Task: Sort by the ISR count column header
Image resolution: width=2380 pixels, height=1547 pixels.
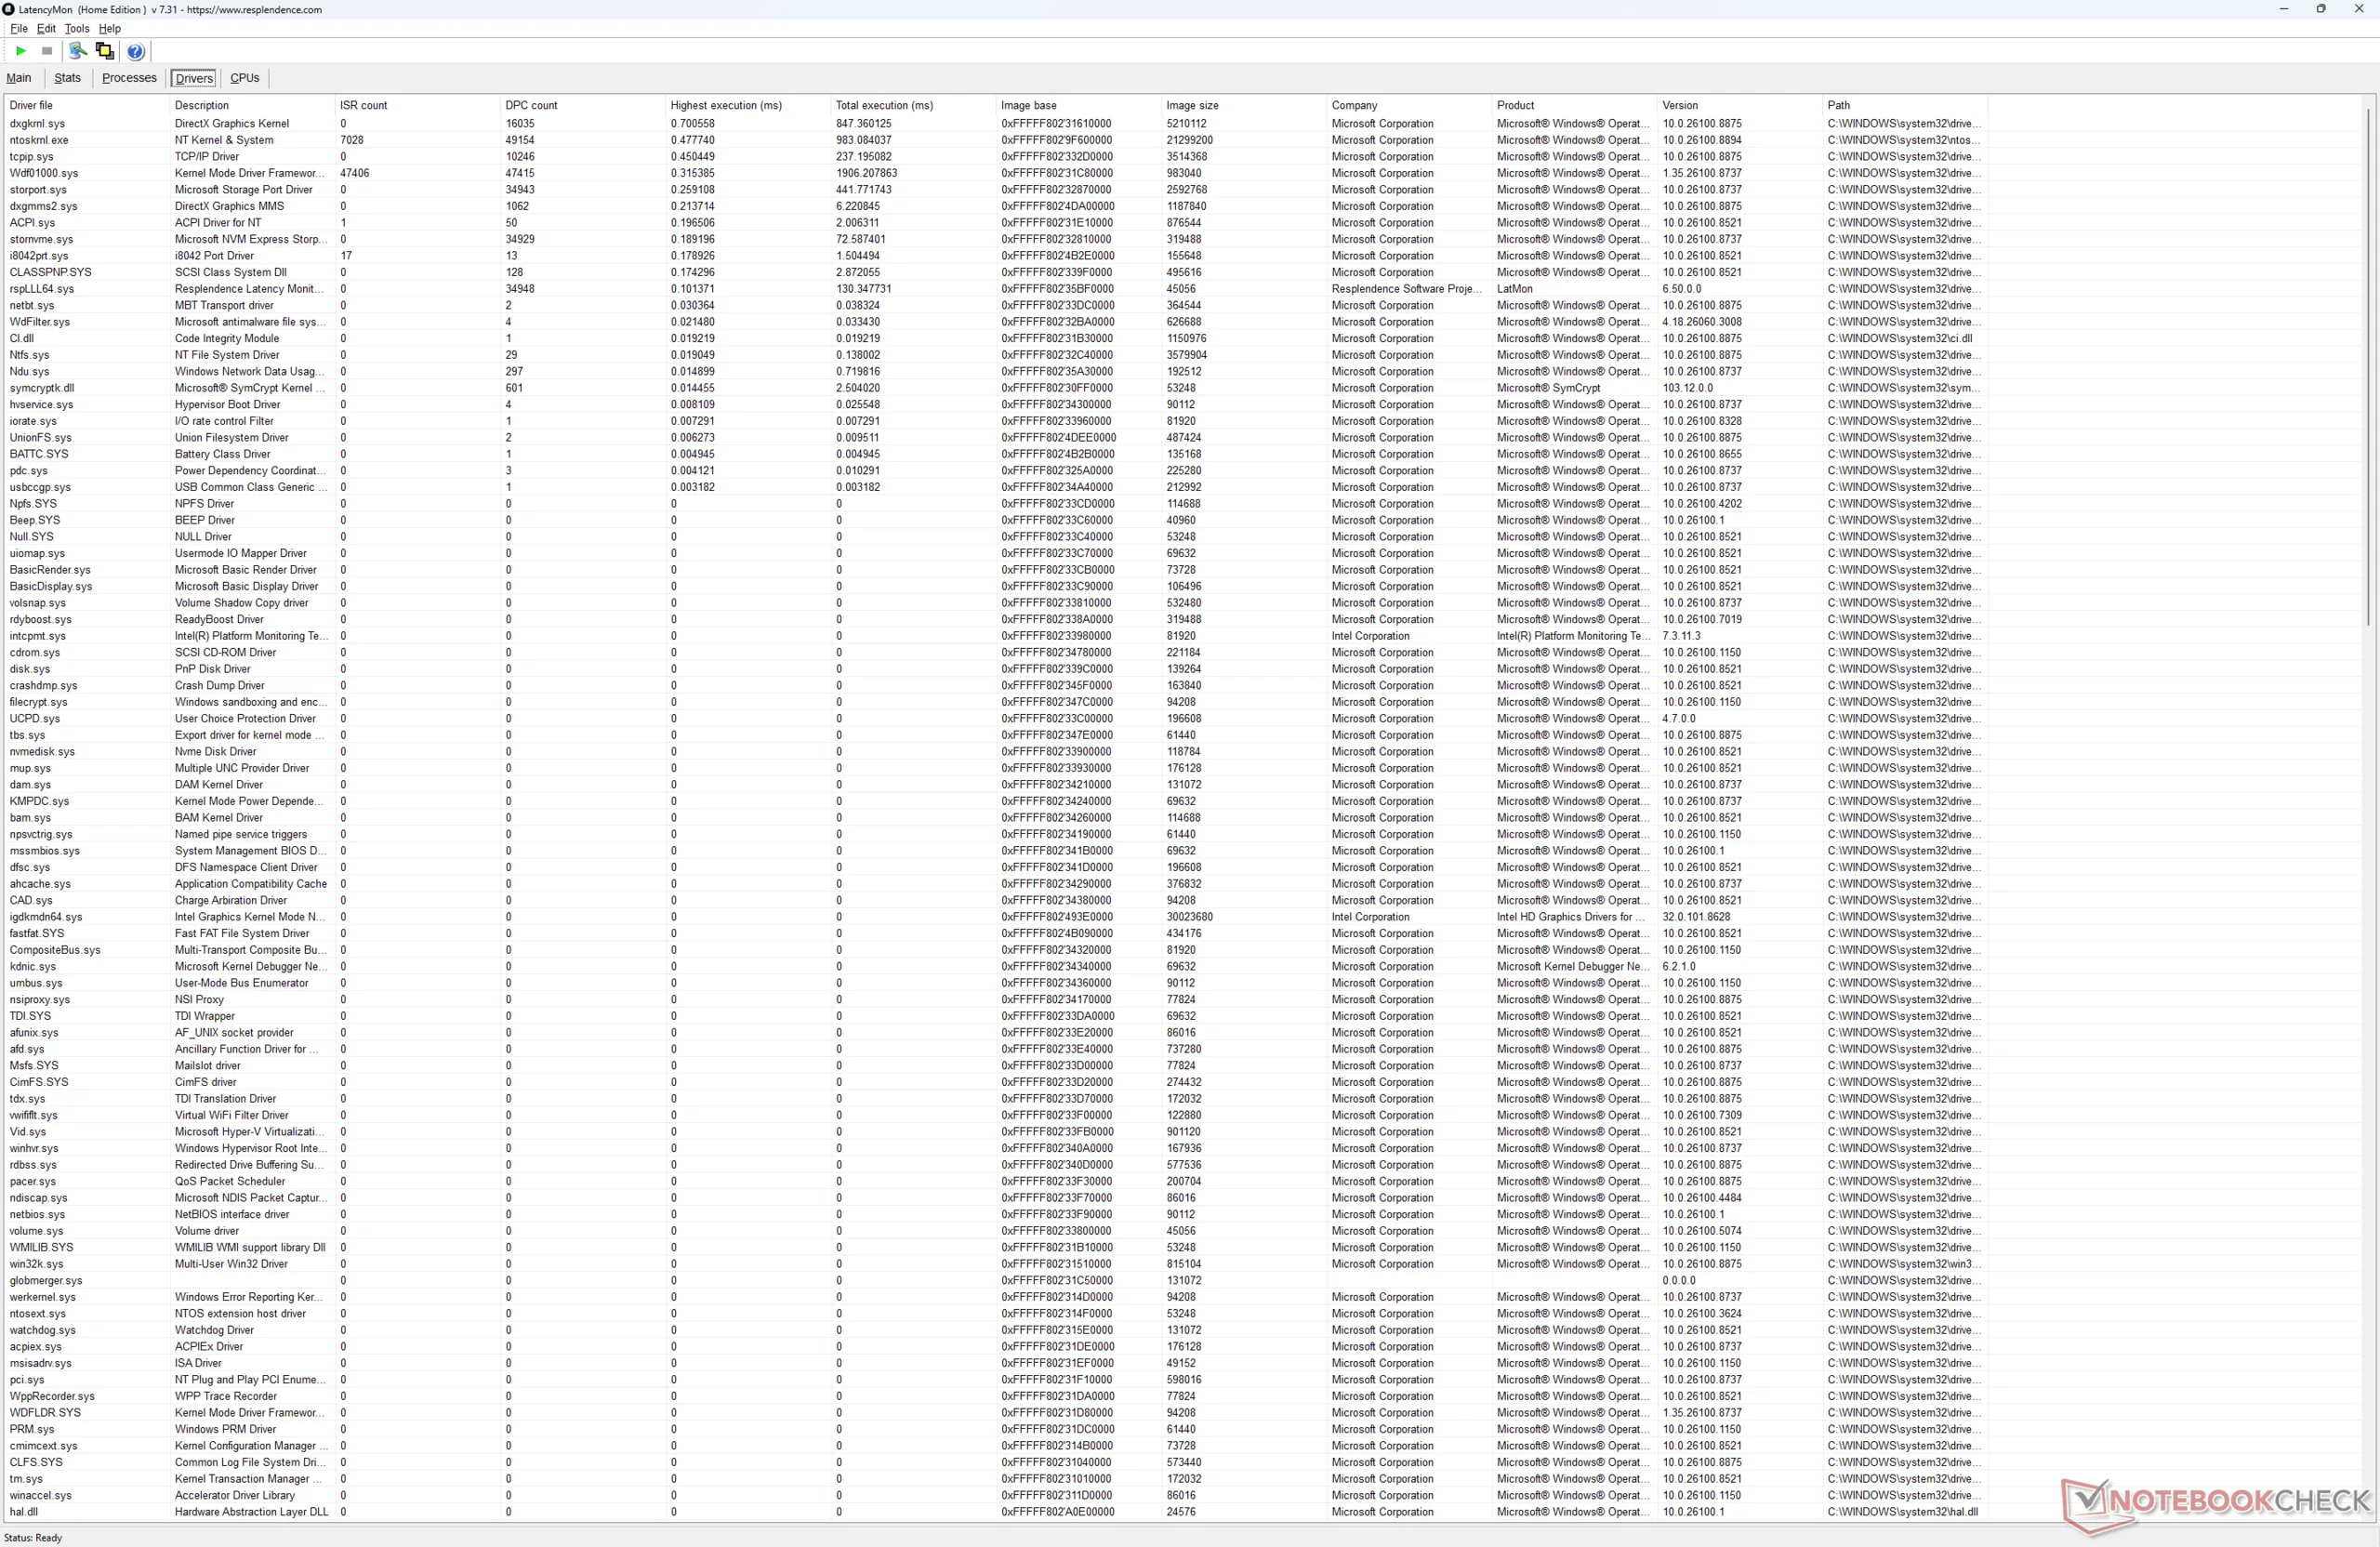Action: coord(418,105)
